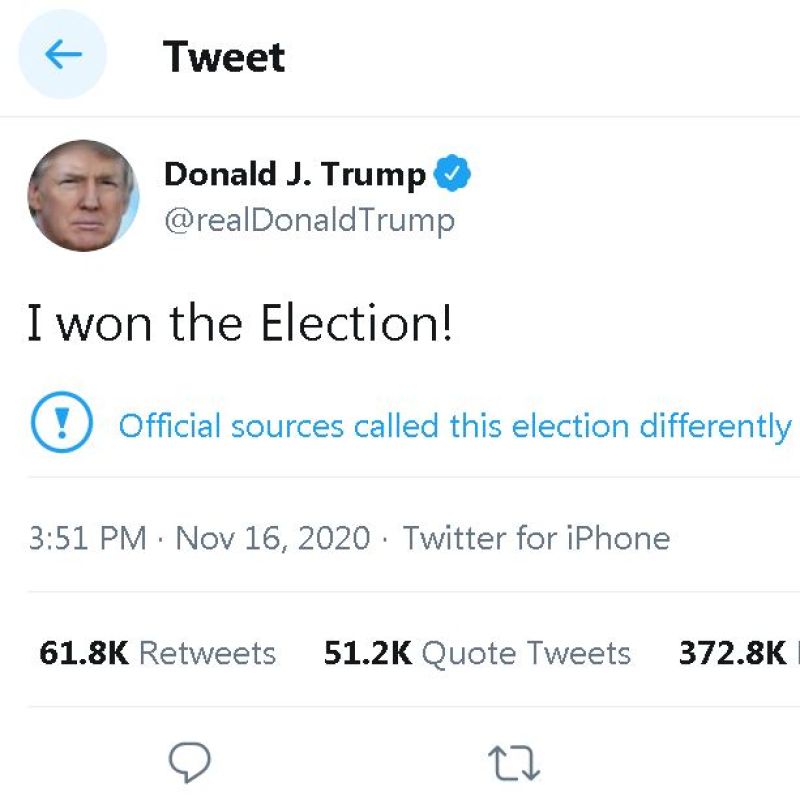Tap the retweet arrows icon
The height and width of the screenshot is (800, 800).
514,764
